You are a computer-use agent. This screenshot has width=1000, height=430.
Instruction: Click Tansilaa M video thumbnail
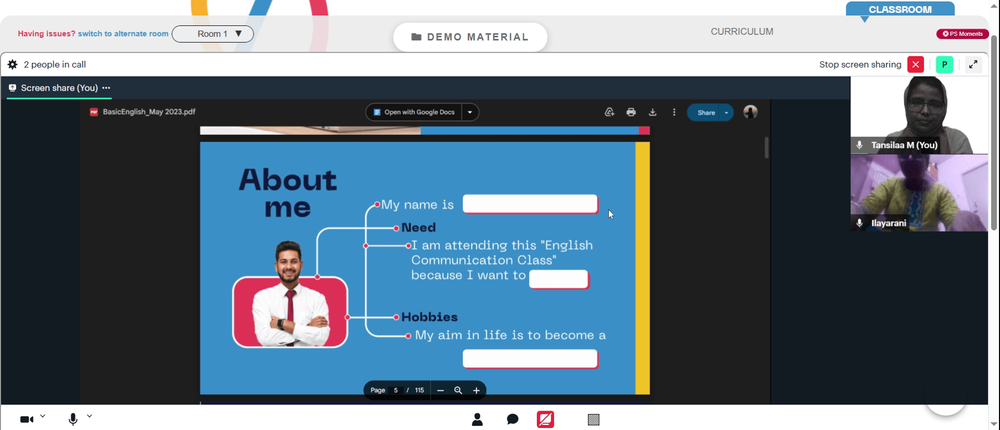pos(918,115)
